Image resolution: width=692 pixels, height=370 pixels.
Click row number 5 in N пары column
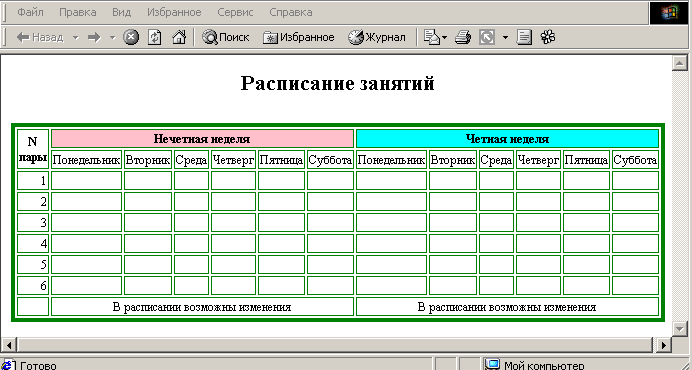click(33, 264)
